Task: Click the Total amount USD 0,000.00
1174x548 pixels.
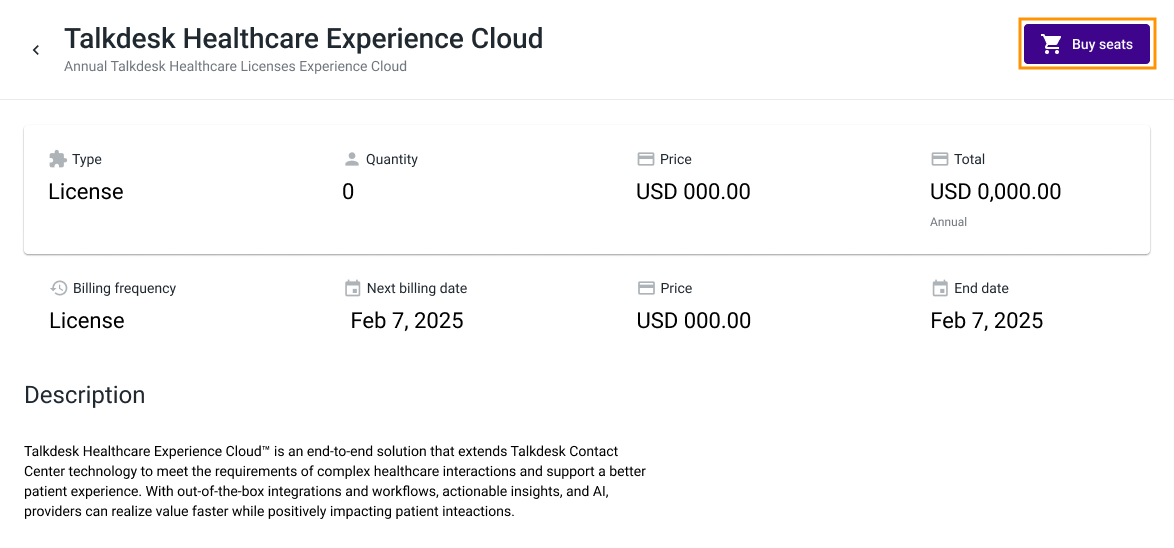Action: [995, 192]
